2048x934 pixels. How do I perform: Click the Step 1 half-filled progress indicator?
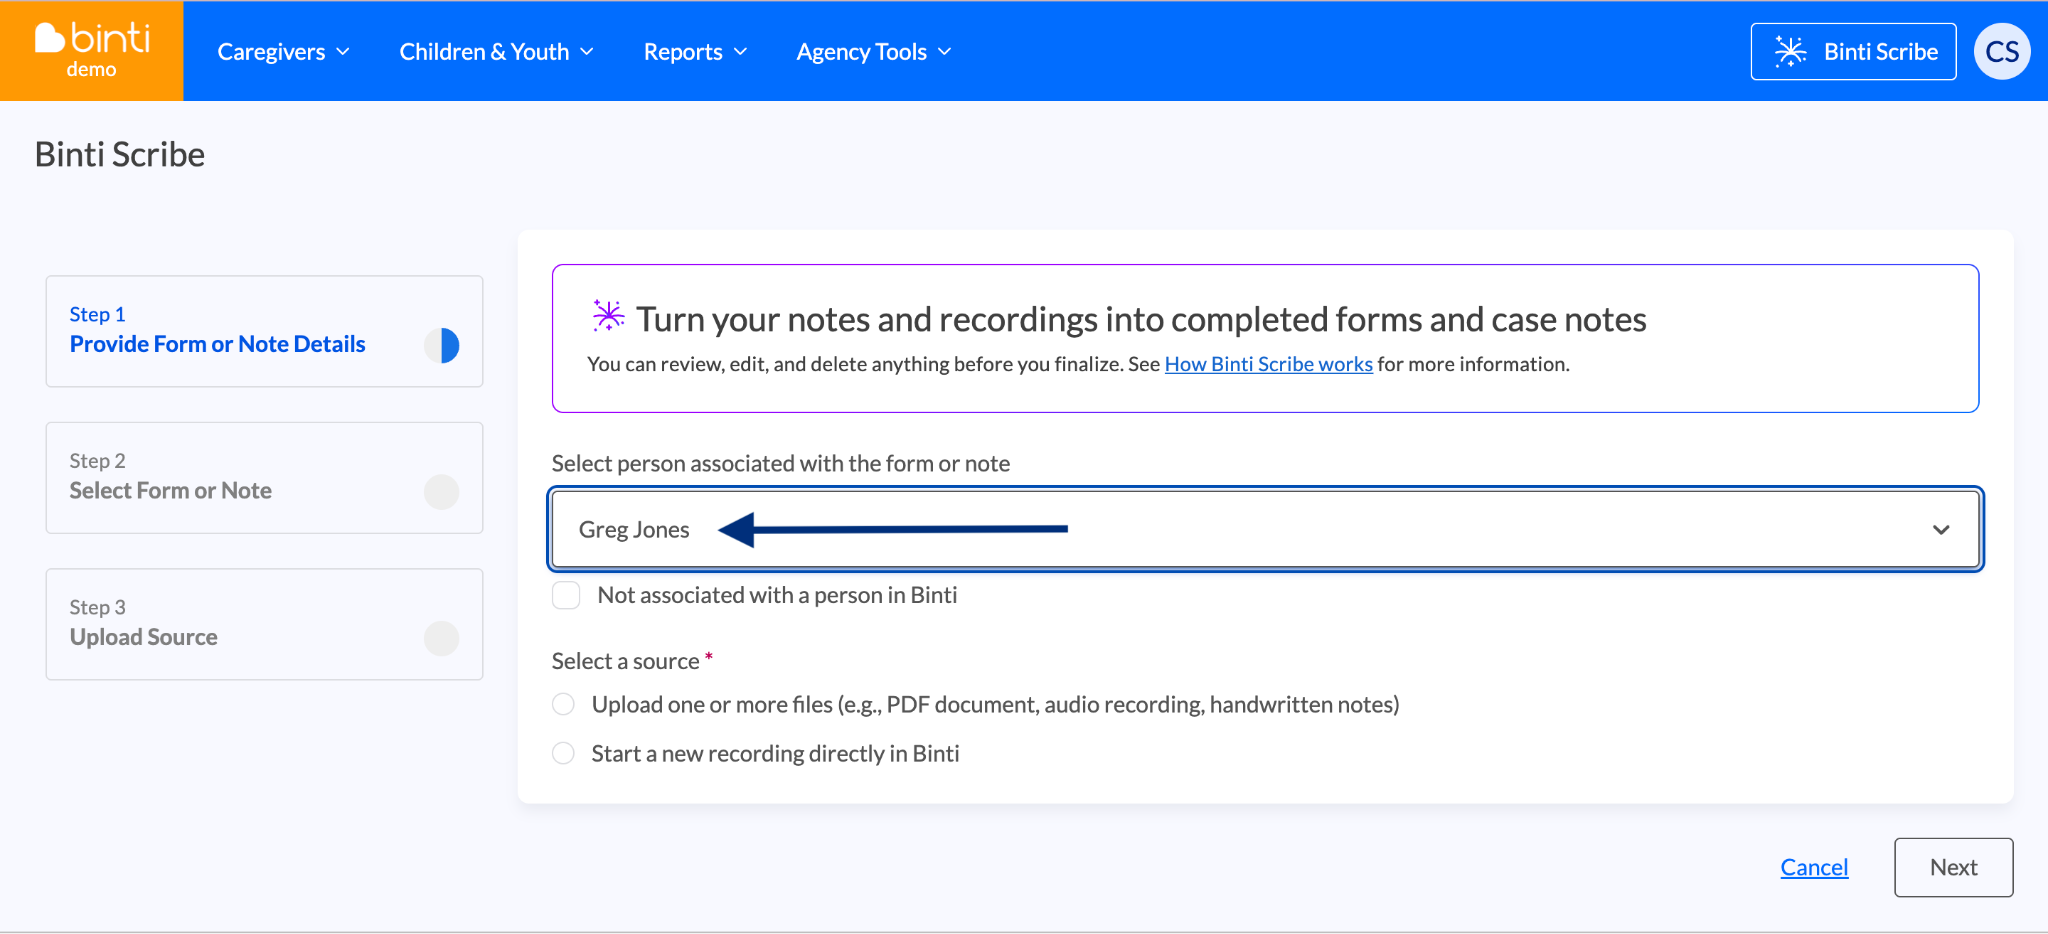442,345
